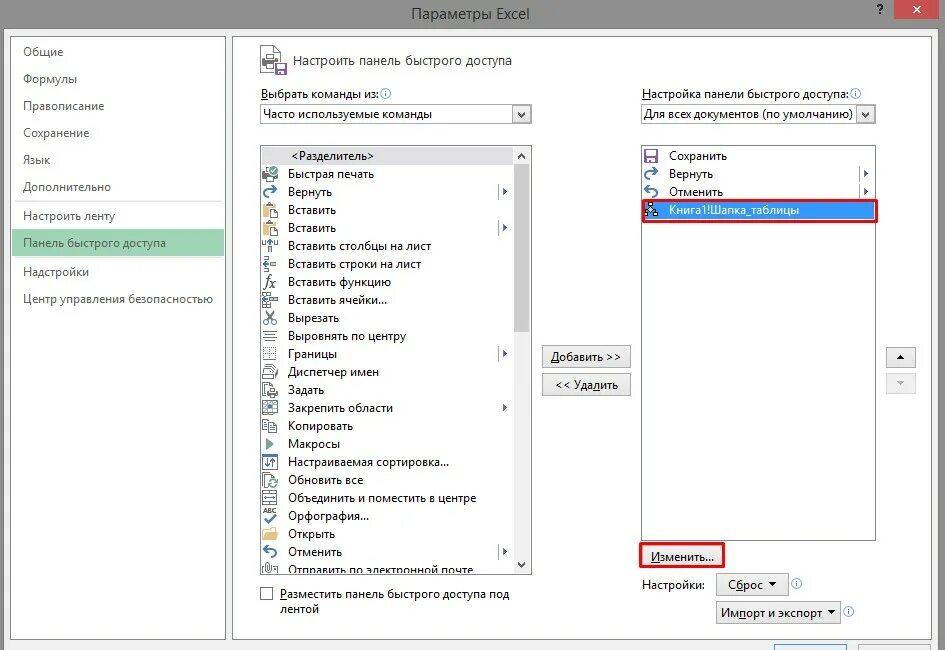Click the Открыть folder icon
Screen dimensions: 945x650
click(270, 534)
